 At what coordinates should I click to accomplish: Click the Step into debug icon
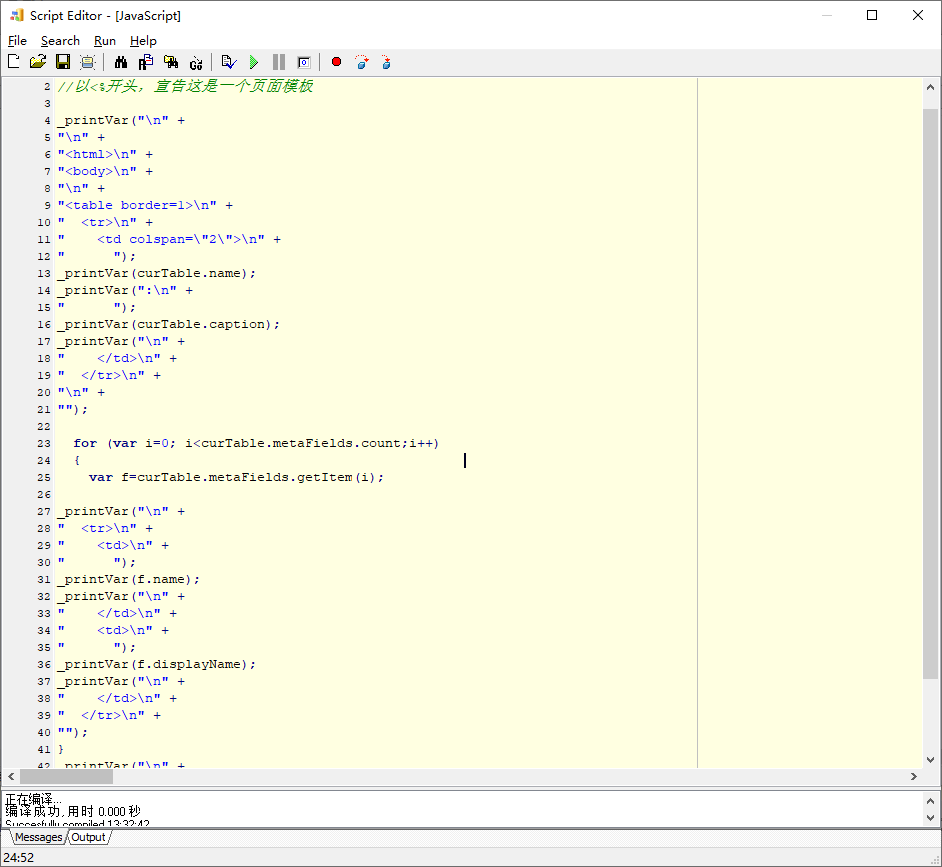[x=386, y=62]
